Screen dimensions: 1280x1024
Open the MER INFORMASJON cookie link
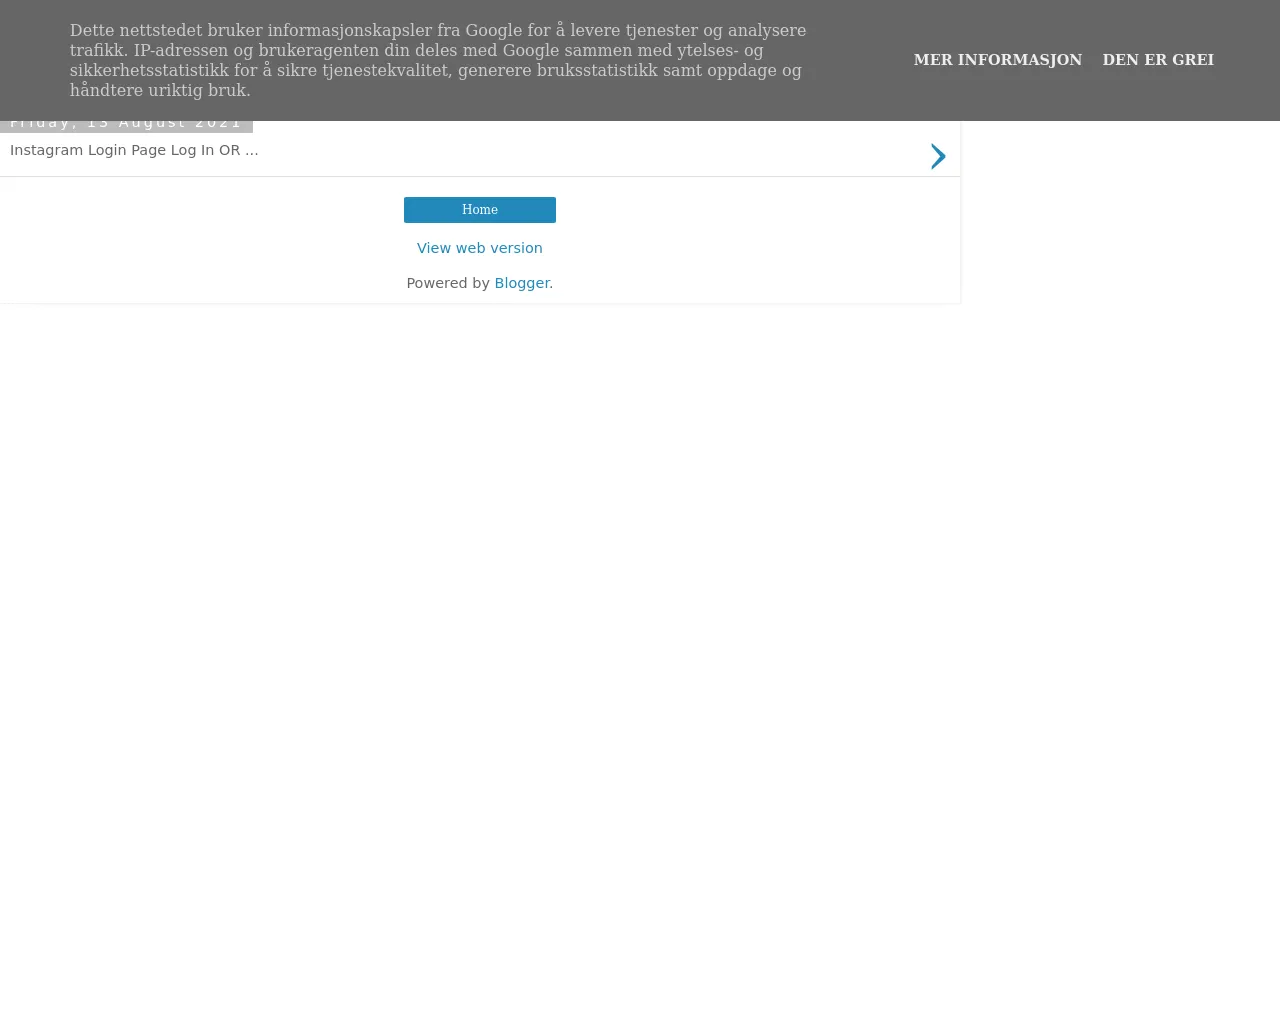(x=997, y=60)
